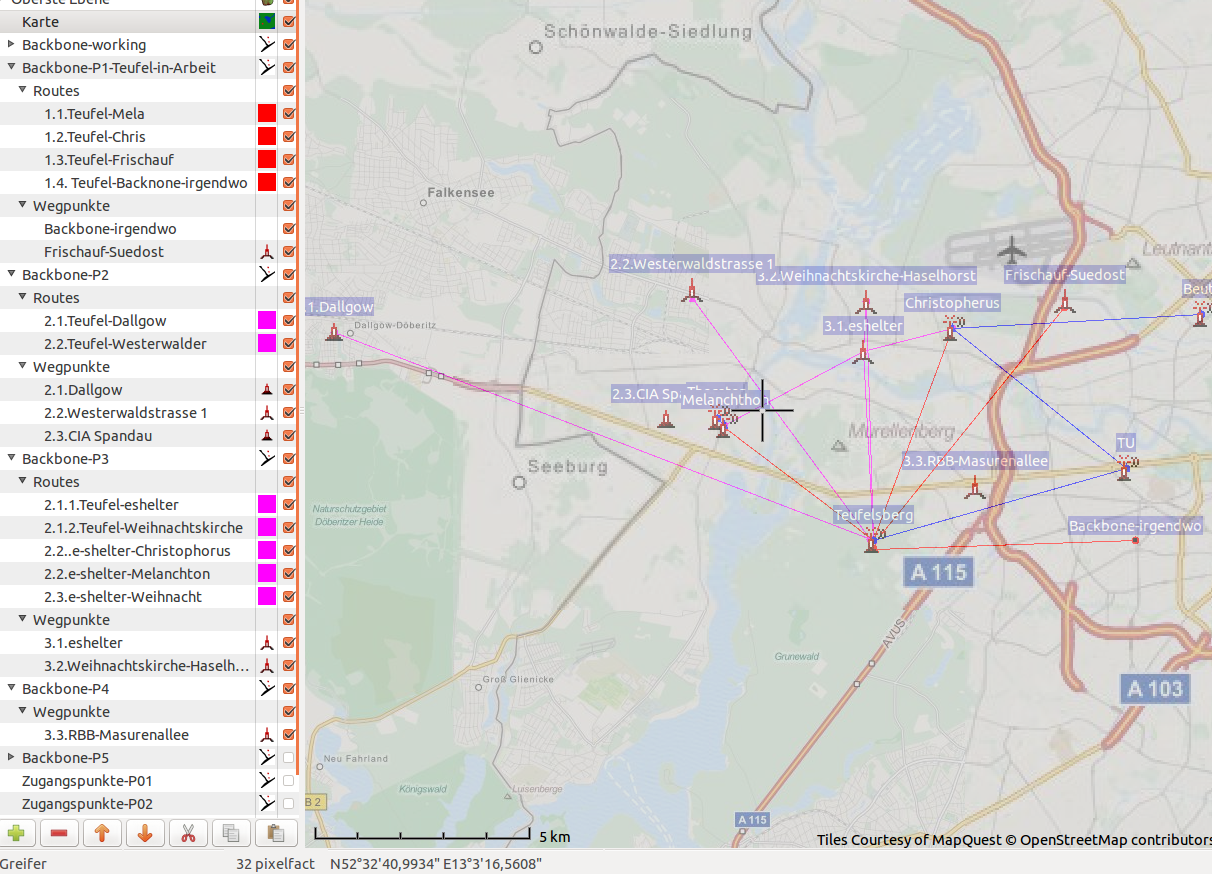Image resolution: width=1212 pixels, height=874 pixels.
Task: Enable the Backbone-P5 layer checkbox
Action: coord(289,758)
